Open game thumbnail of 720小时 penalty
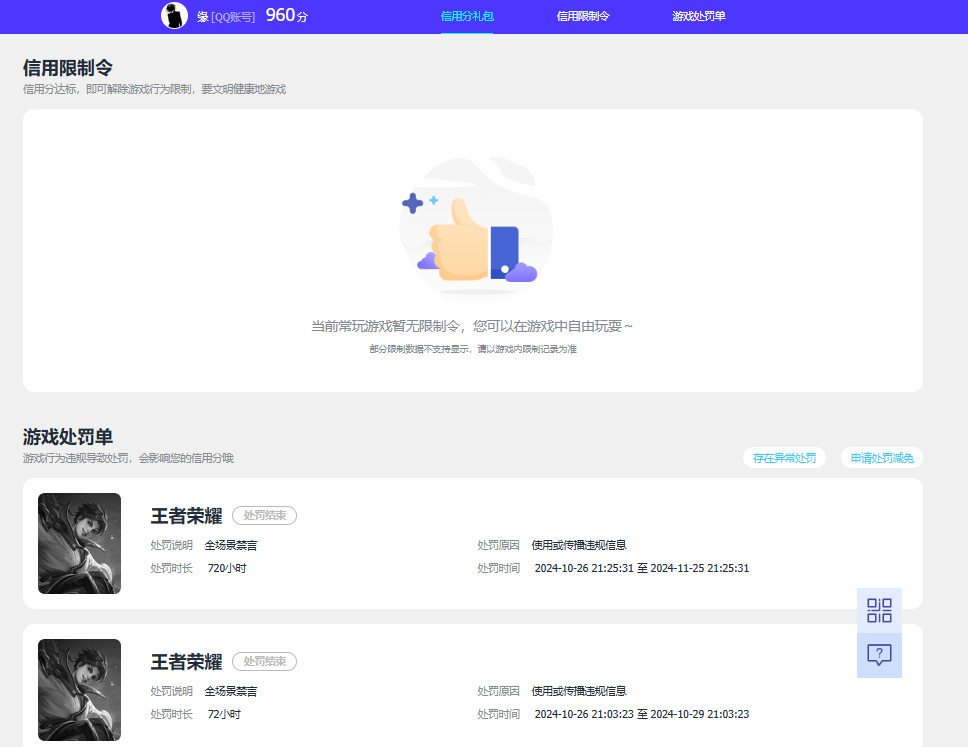 click(x=80, y=543)
